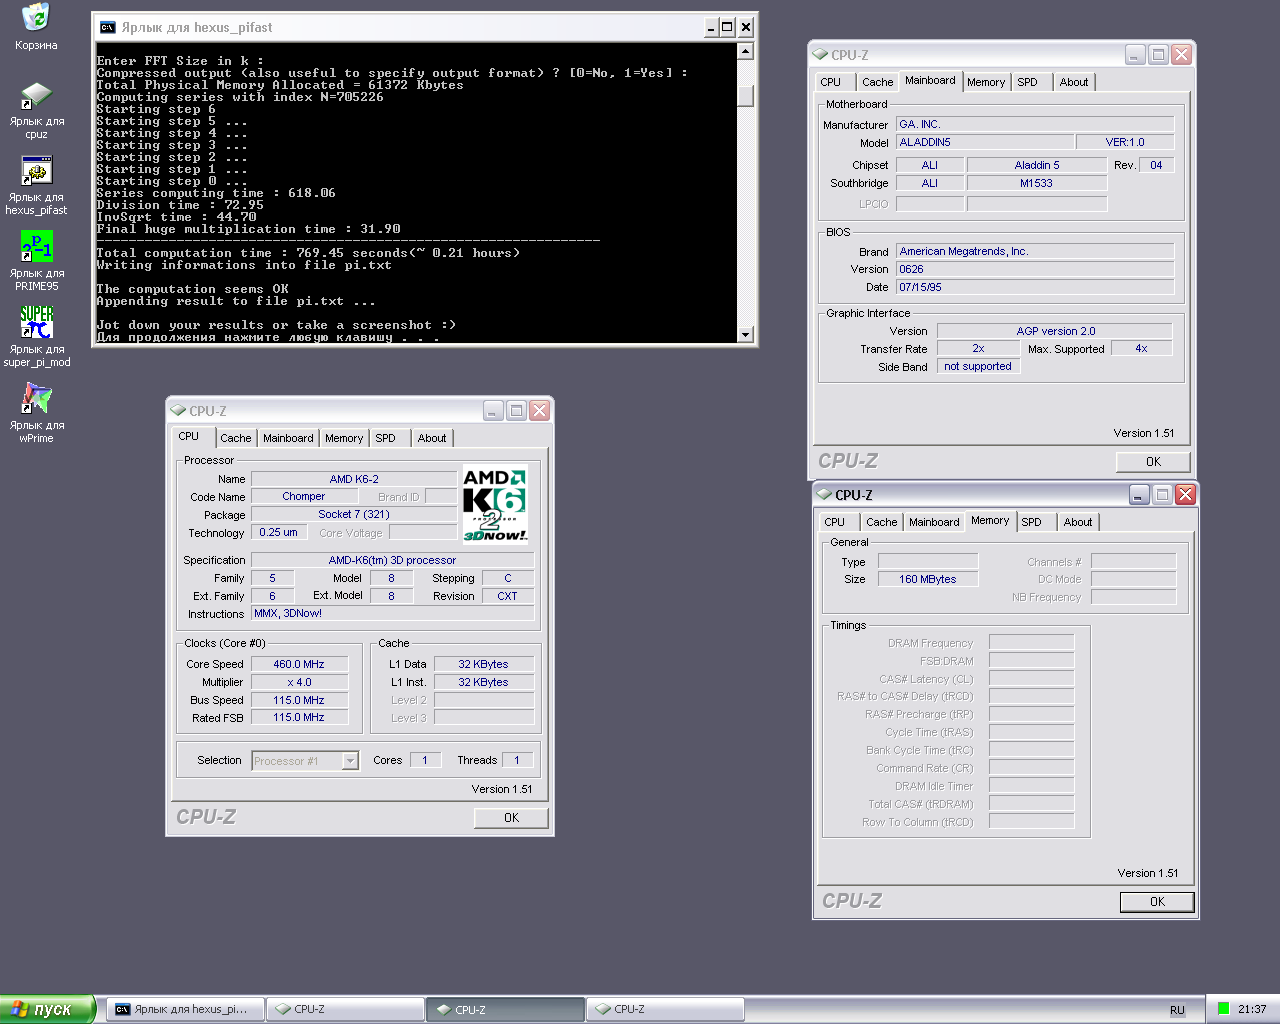Click the Package Socket 7 (321) field

354,514
